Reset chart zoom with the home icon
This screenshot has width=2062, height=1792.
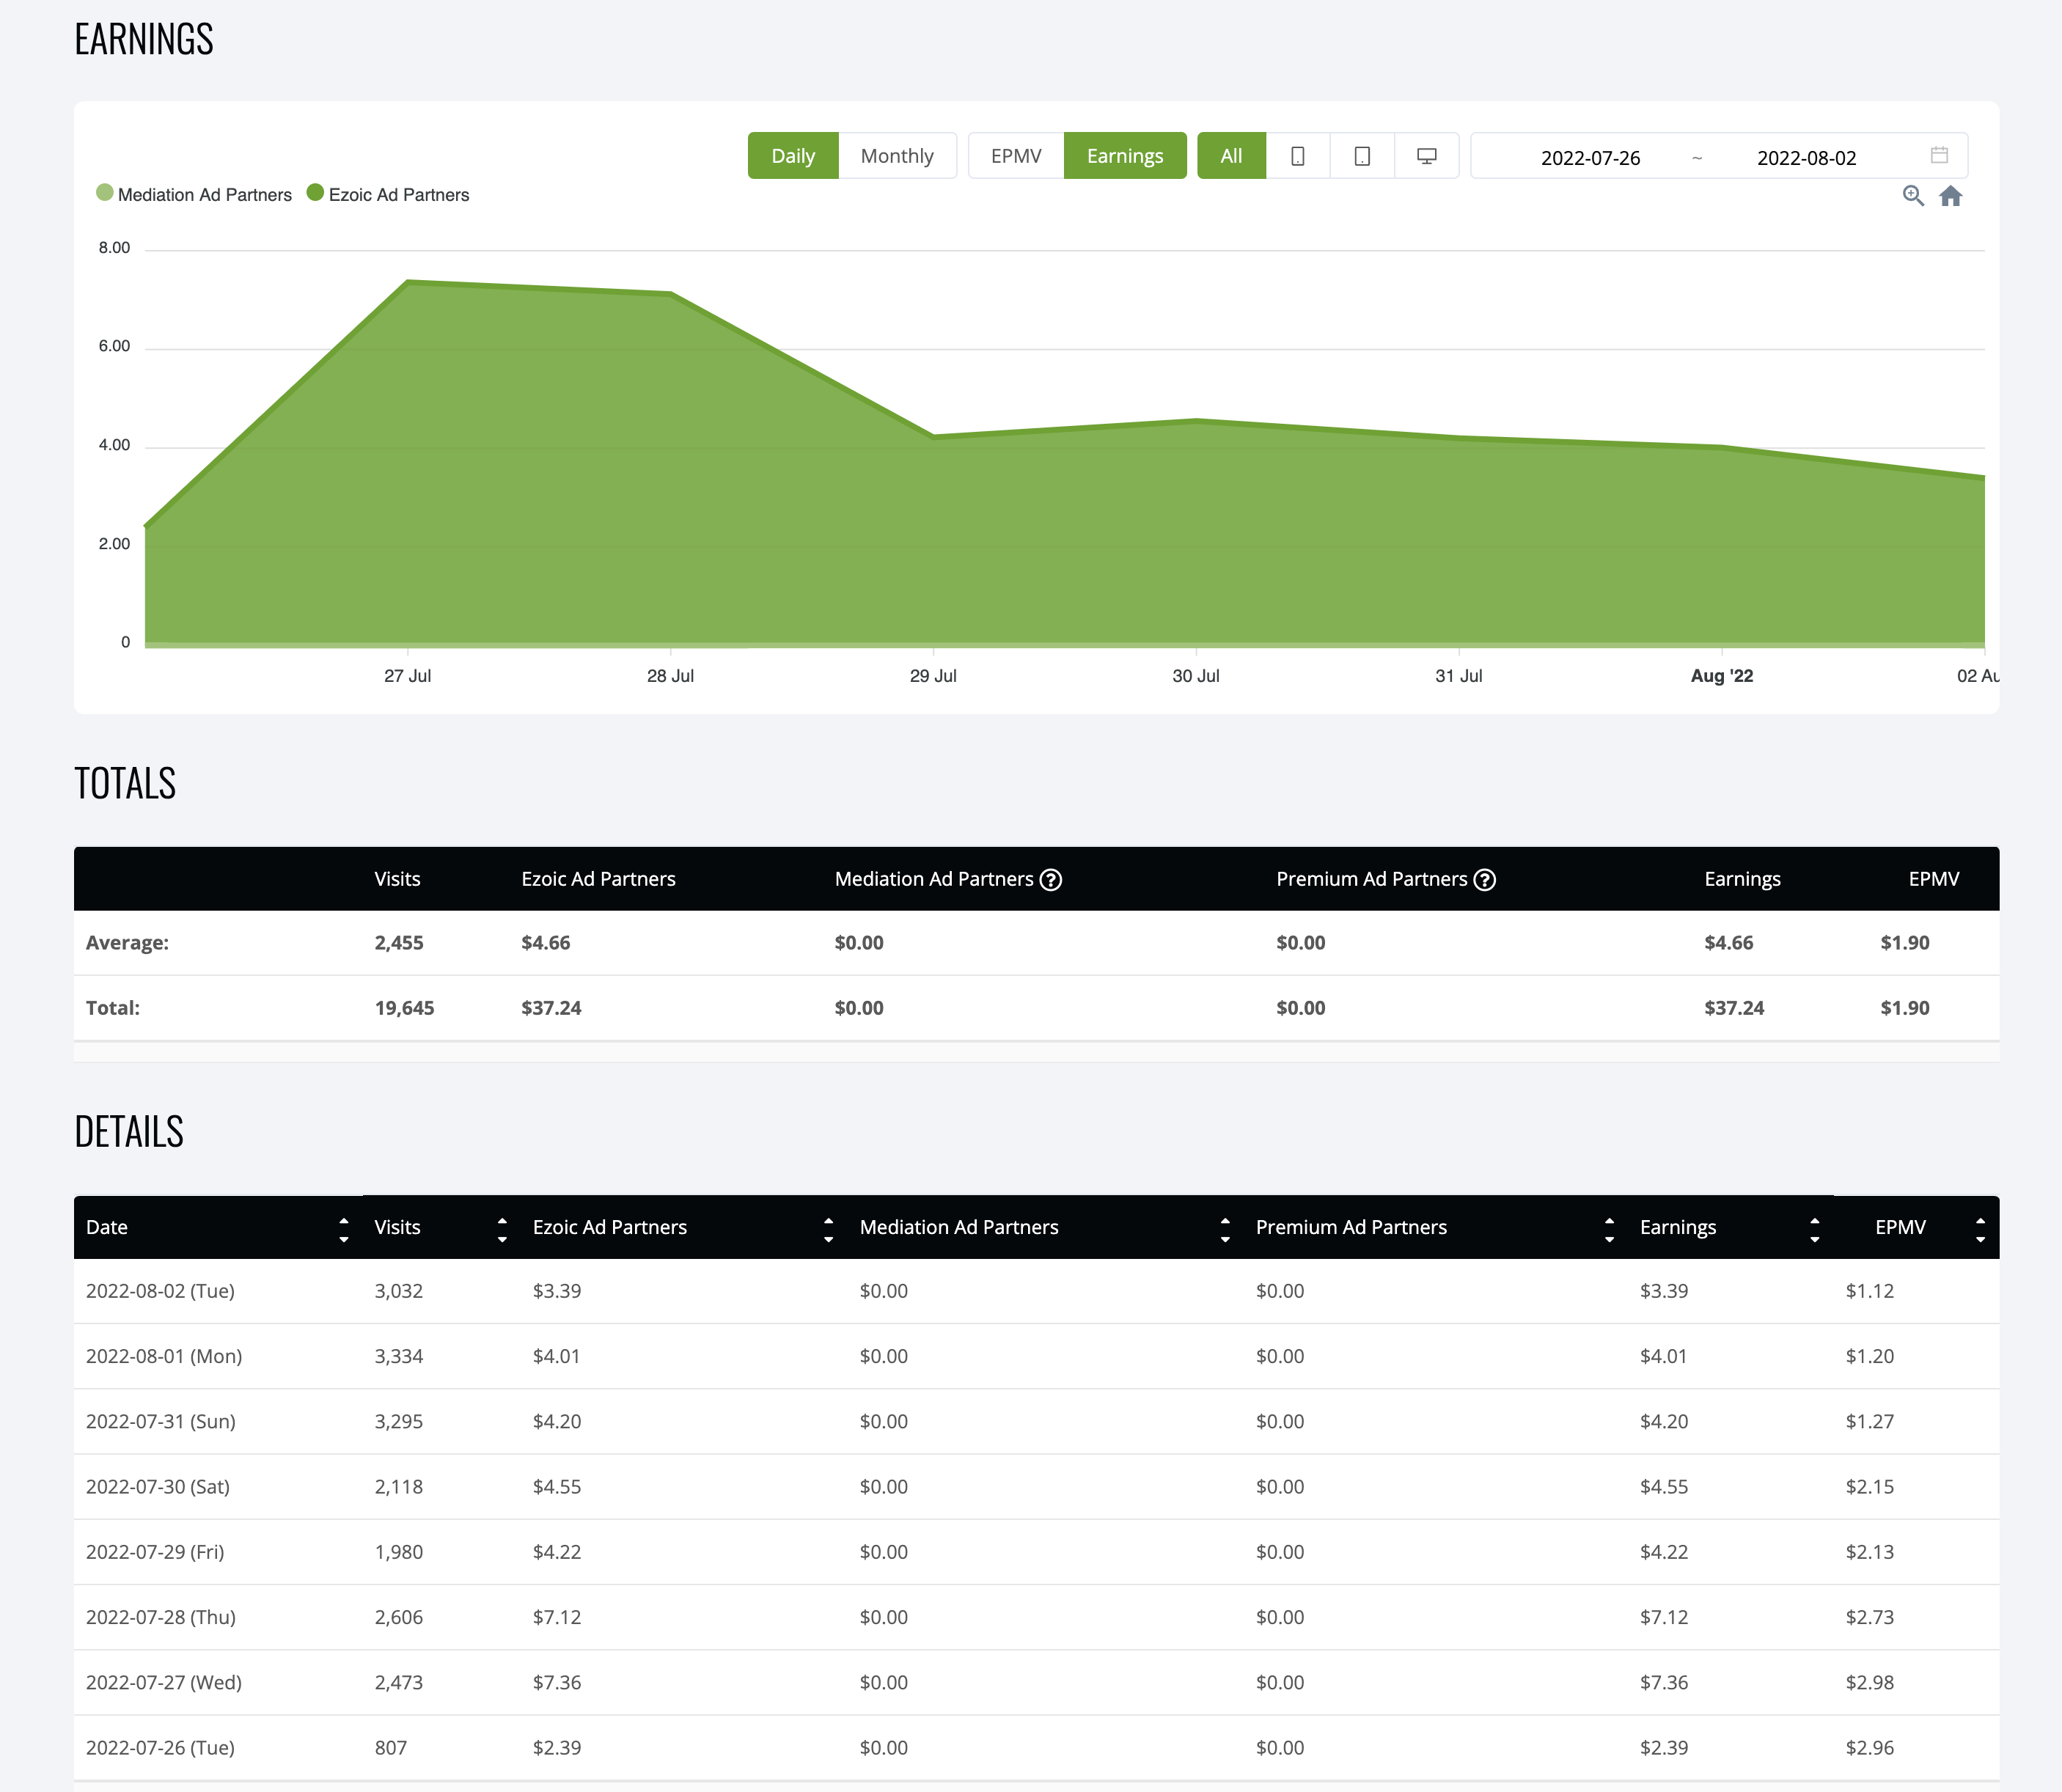1951,196
